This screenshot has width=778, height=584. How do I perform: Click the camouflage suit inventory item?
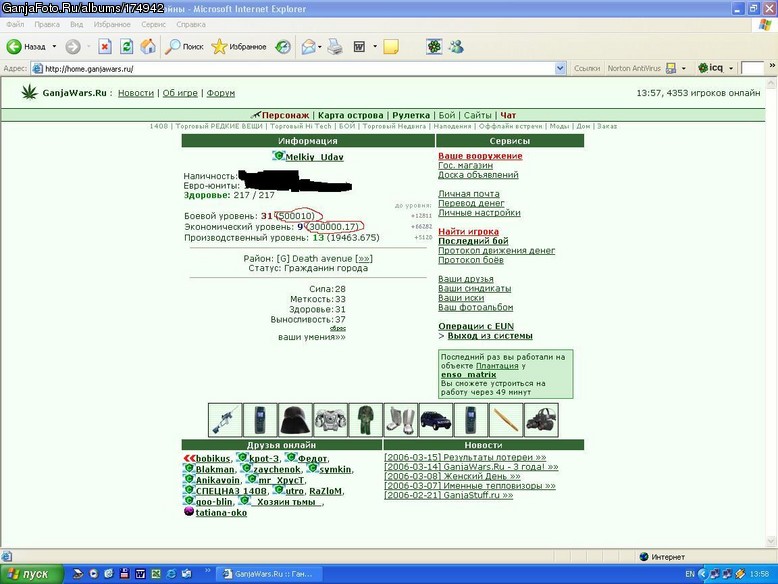[366, 420]
